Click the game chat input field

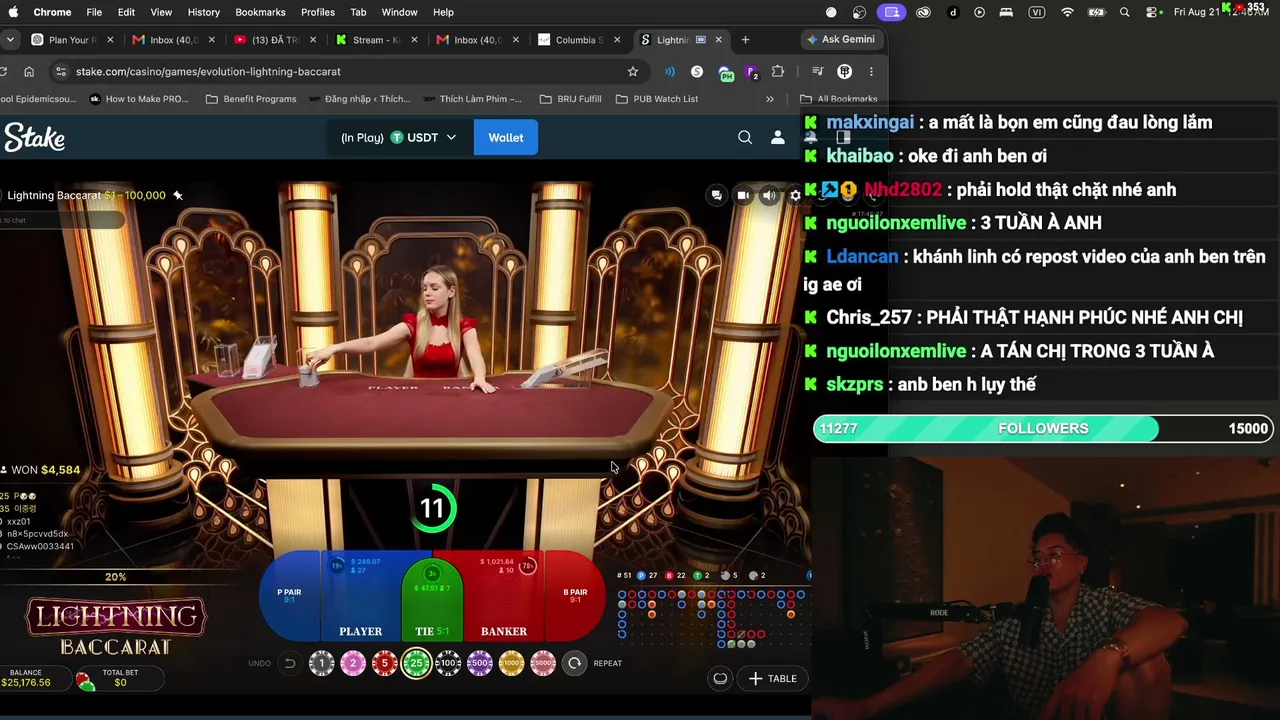pos(62,220)
